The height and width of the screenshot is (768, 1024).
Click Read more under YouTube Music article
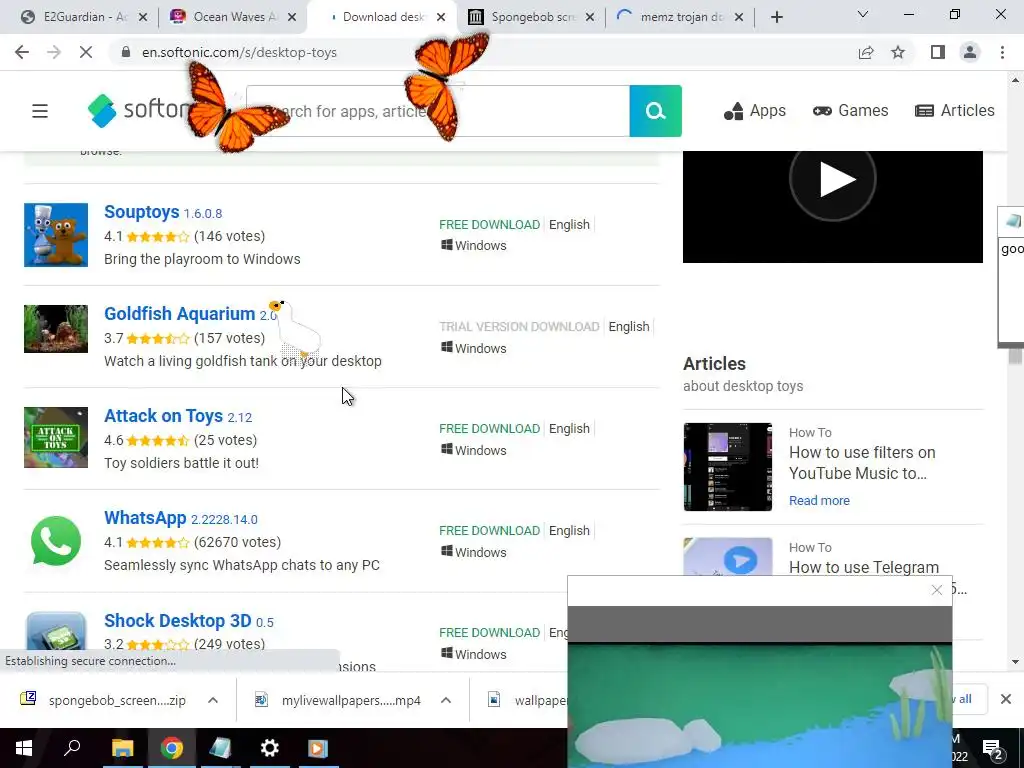pos(819,501)
